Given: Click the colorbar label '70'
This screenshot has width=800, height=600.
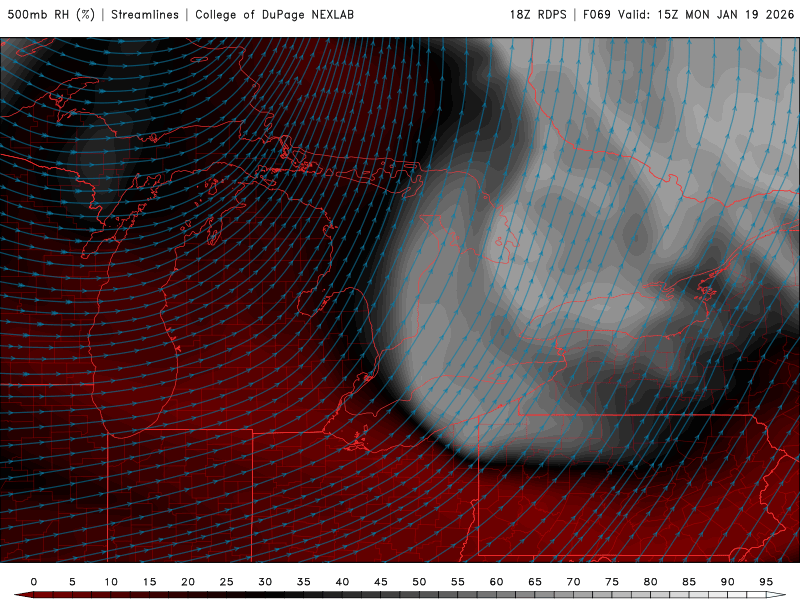Looking at the screenshot, I should pos(573,582).
